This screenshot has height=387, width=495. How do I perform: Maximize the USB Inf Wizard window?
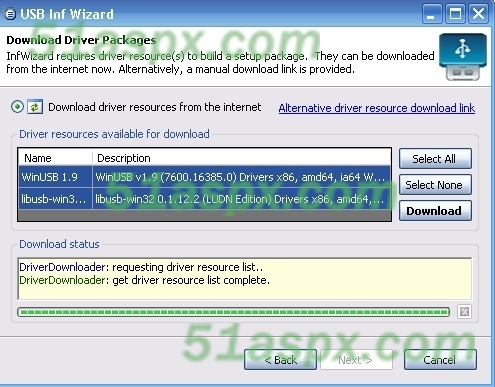(x=455, y=14)
